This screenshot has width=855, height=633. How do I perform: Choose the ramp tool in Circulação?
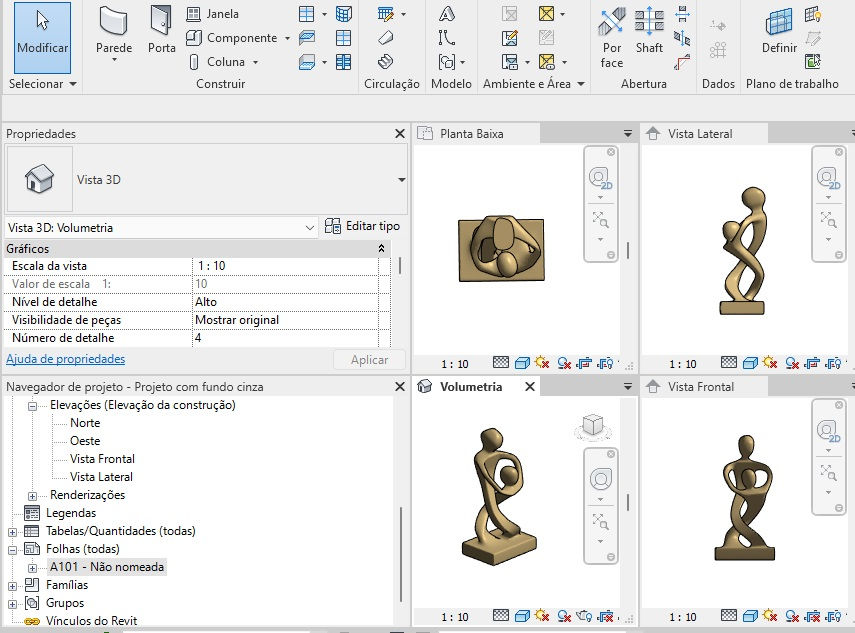point(386,38)
